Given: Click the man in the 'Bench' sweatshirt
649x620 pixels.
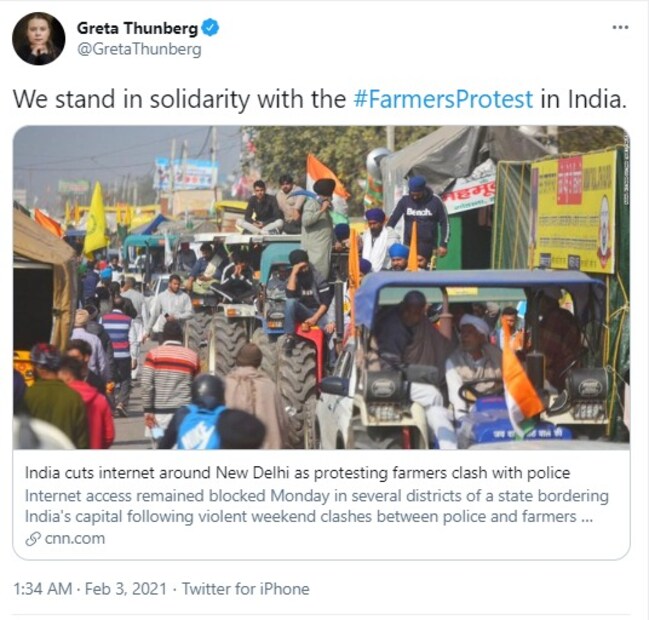Looking at the screenshot, I should [x=419, y=217].
